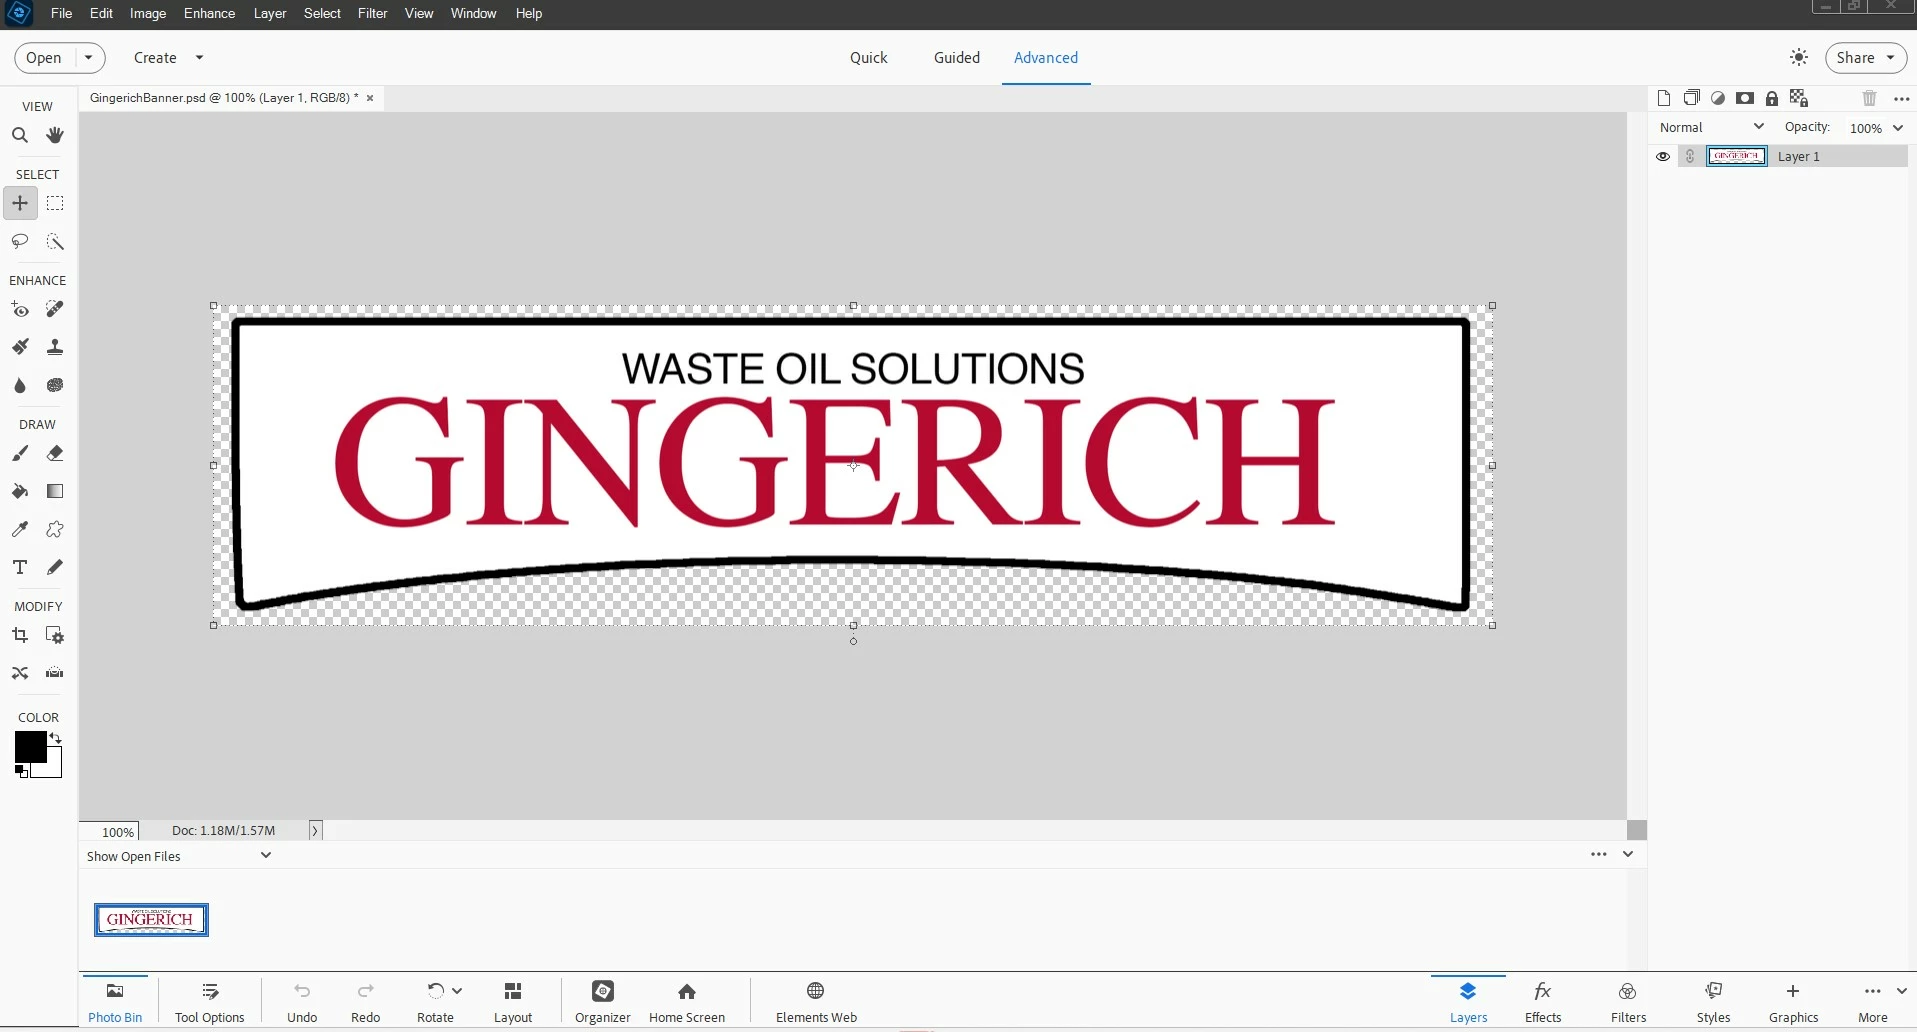Select the Move tool
Screen dimensions: 1917x1032
[x=20, y=203]
